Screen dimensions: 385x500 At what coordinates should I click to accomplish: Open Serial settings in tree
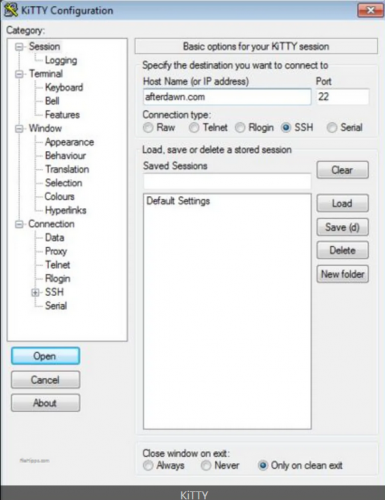56,306
